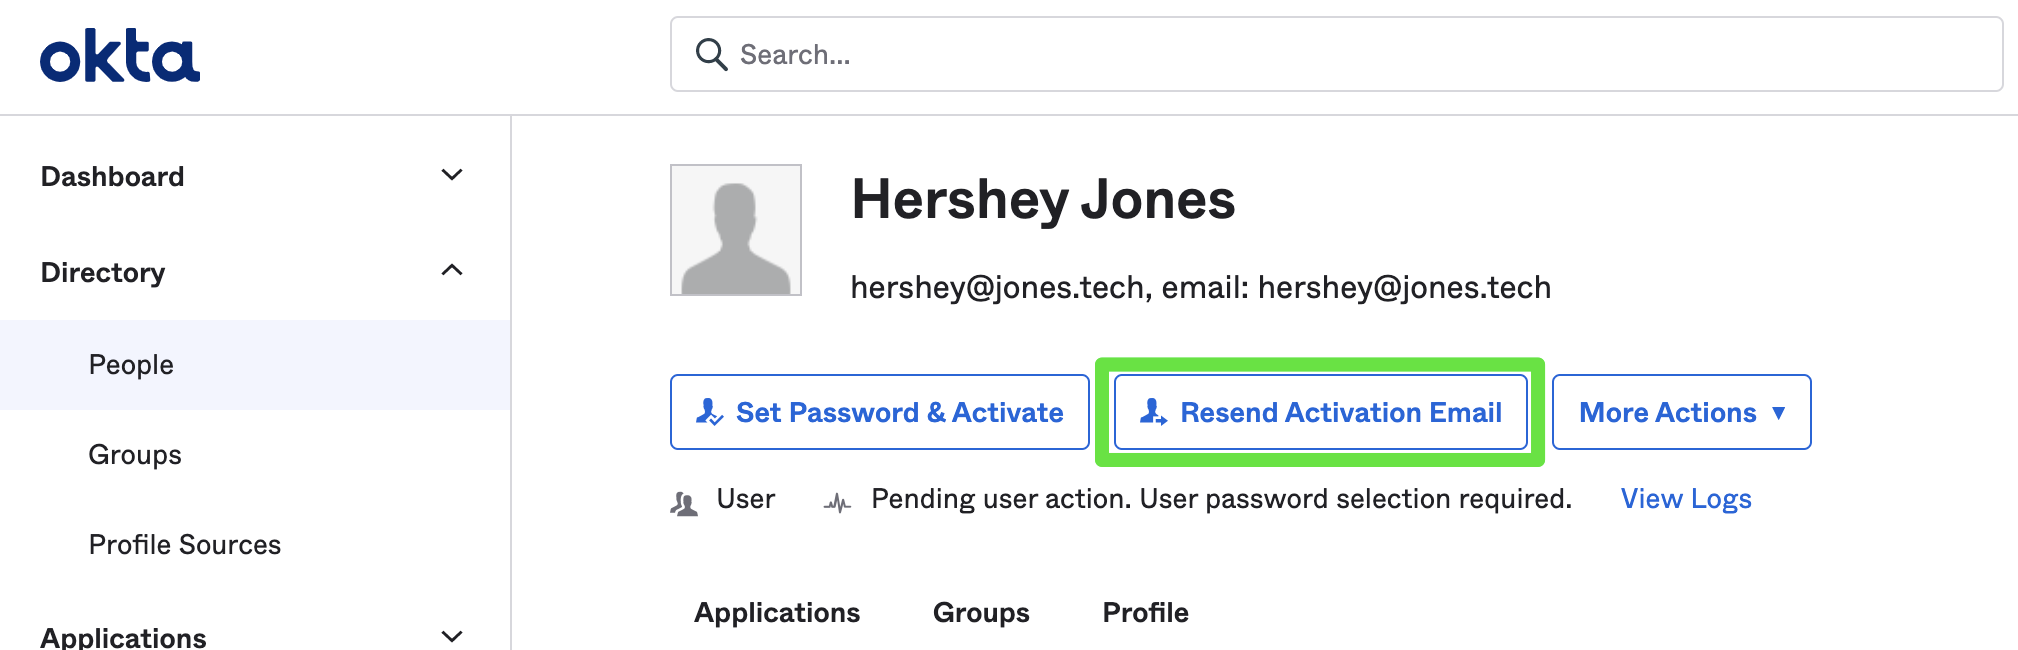
Task: Expand the Applications sidebar chevron
Action: coord(452,636)
